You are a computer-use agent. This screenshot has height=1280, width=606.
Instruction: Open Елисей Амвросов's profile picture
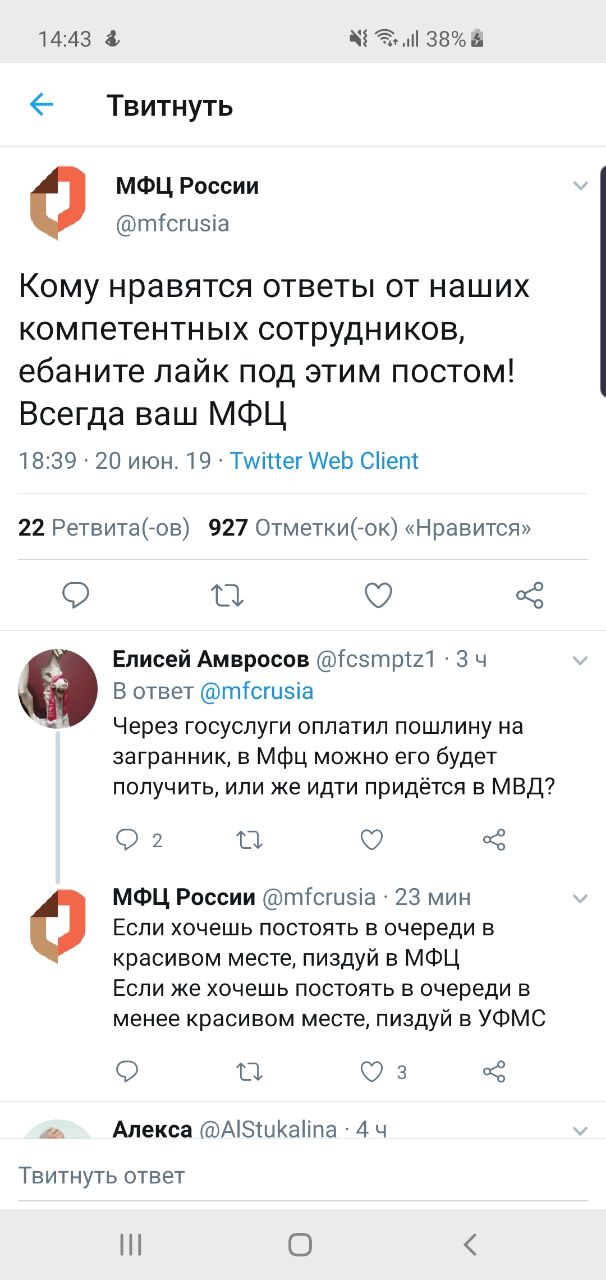[58, 689]
